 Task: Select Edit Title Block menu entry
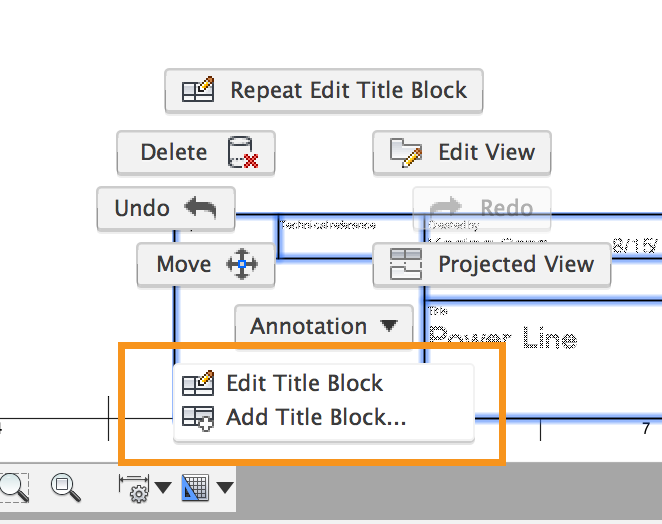click(x=304, y=383)
